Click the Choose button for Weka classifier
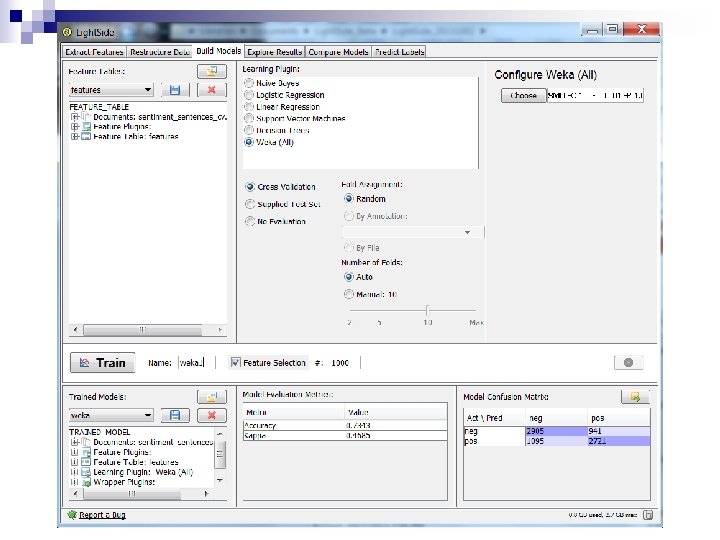Screen dimensions: 720x540 click(523, 96)
